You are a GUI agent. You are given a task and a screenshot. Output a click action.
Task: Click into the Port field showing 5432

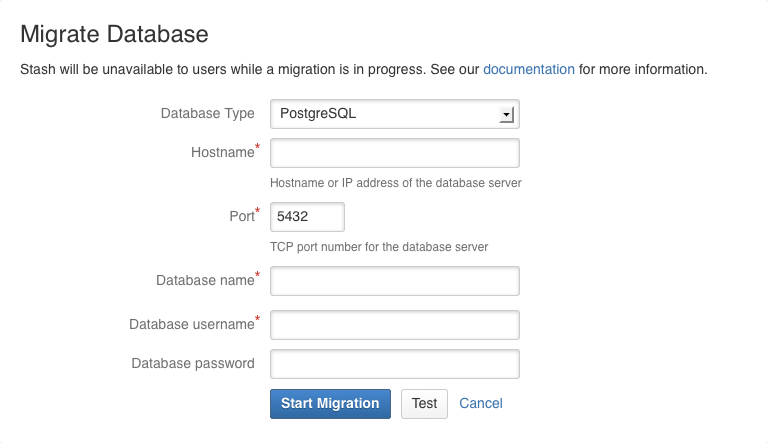pos(307,217)
